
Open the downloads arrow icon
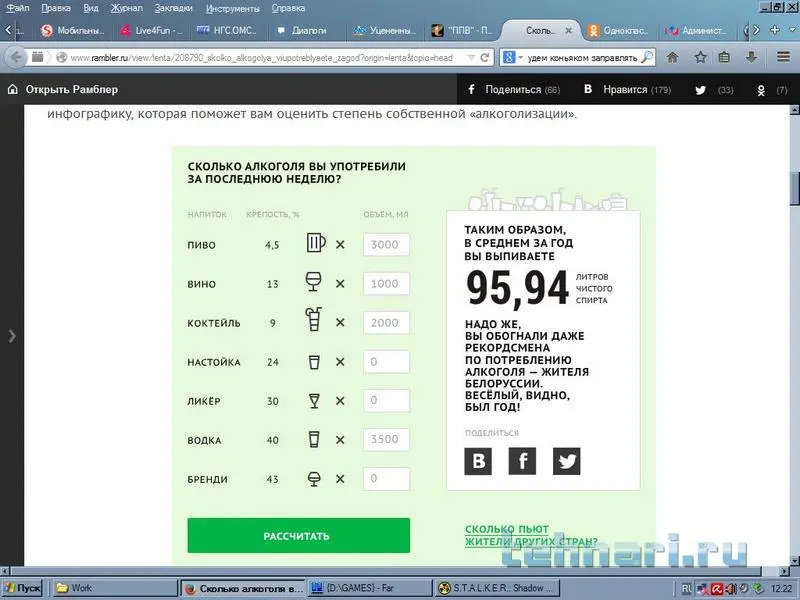pyautogui.click(x=751, y=58)
